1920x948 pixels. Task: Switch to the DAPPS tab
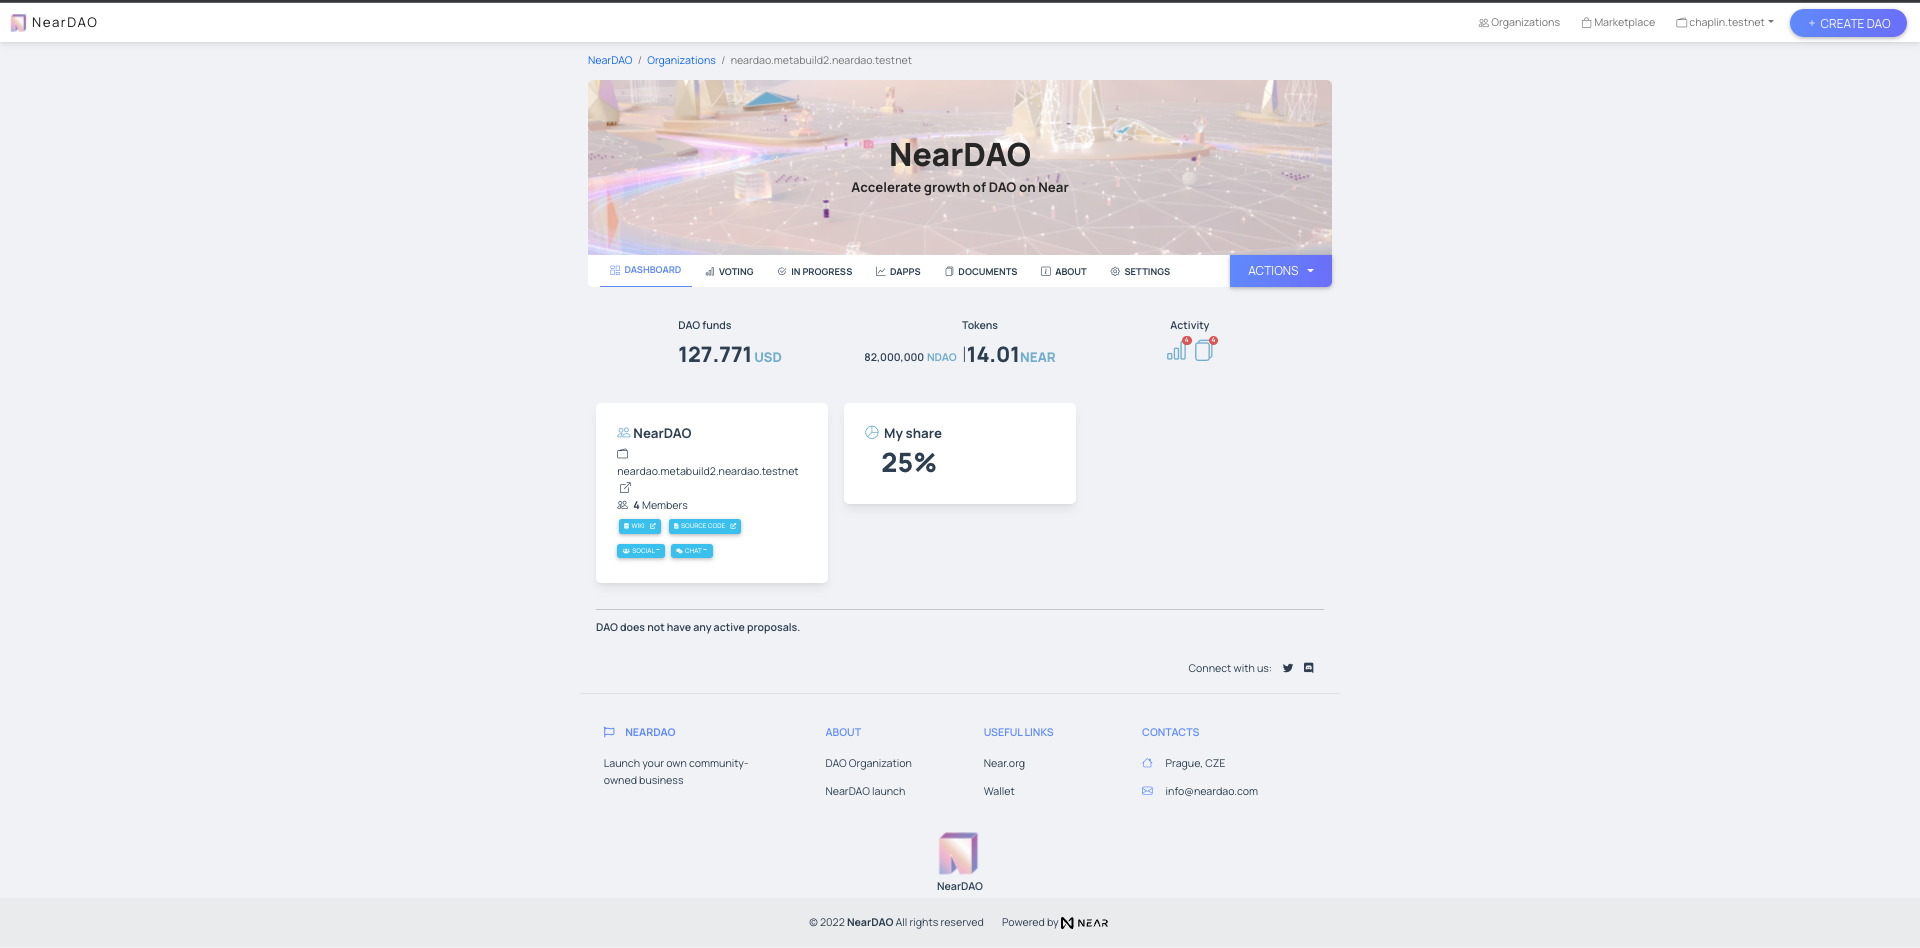pos(898,272)
